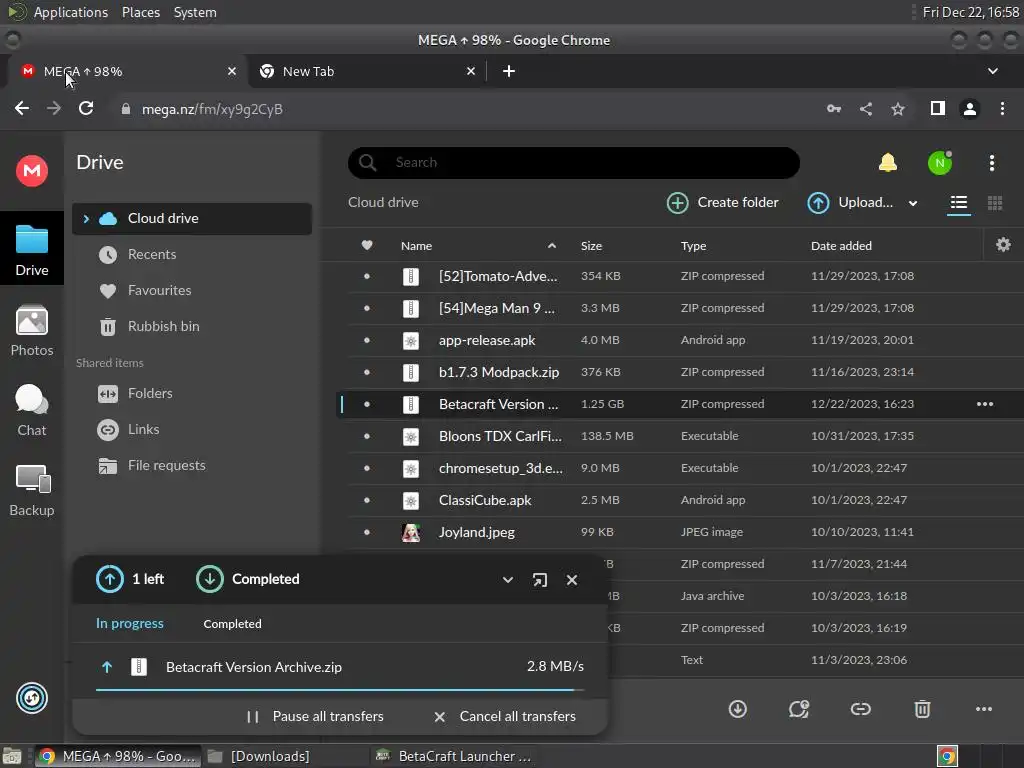Open notifications bell
This screenshot has height=768, width=1024.
point(888,163)
